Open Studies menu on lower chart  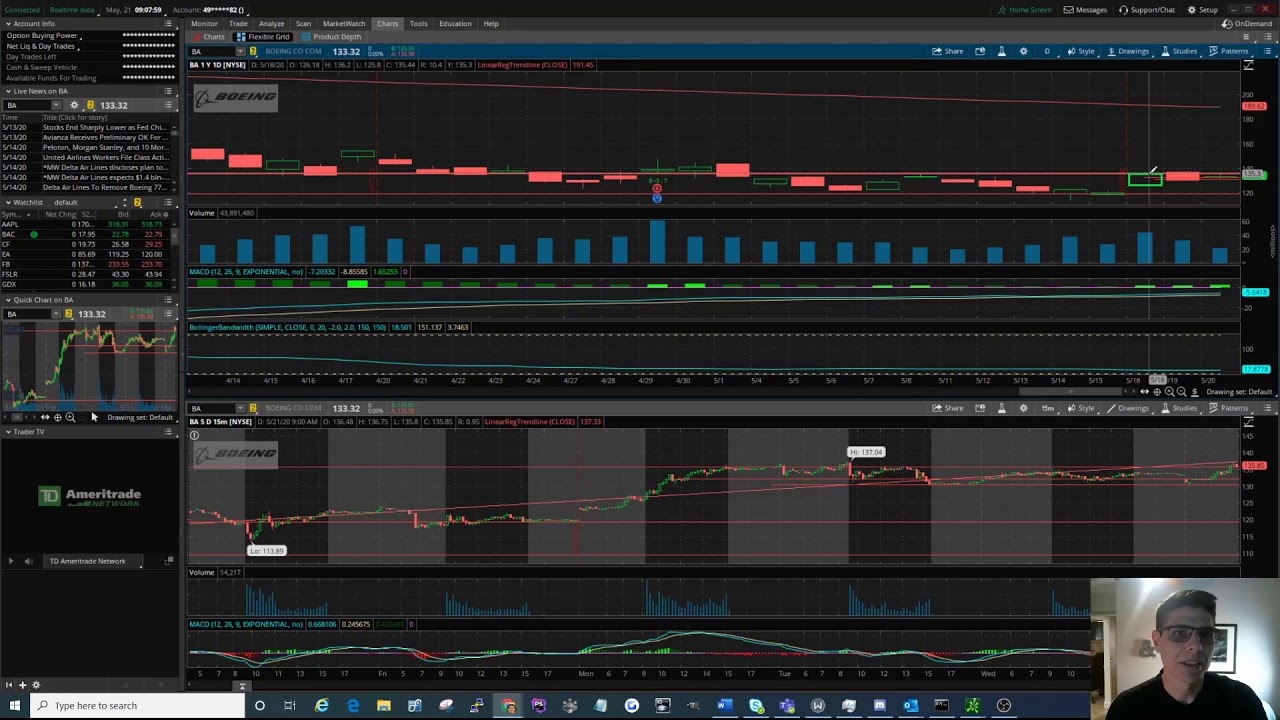1179,408
